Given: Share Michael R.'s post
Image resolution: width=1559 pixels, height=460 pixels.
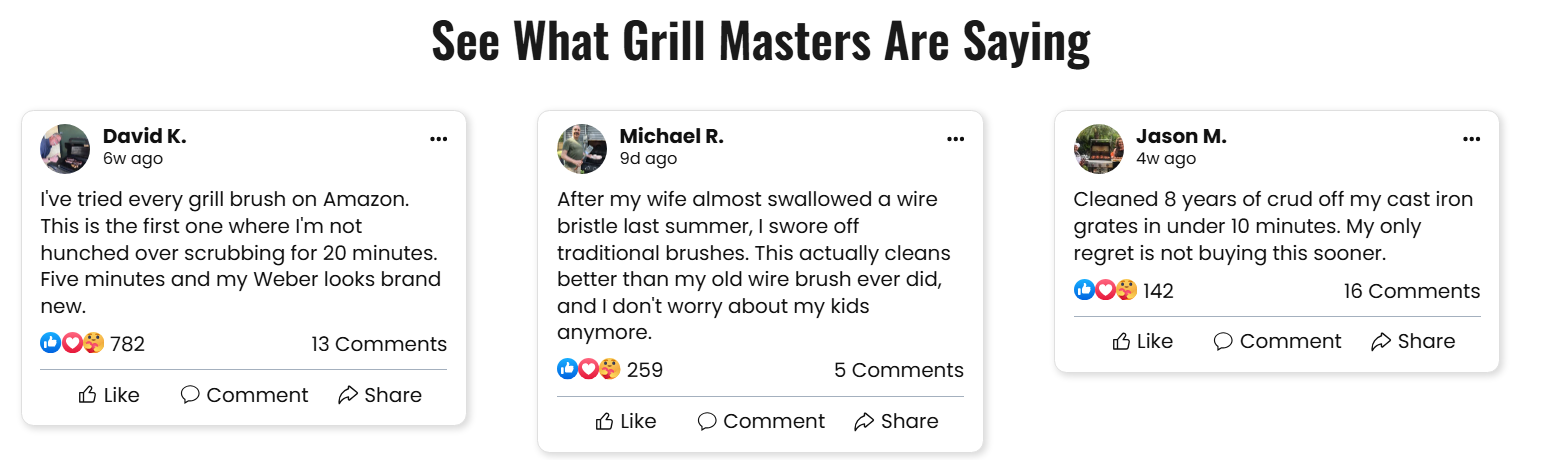Looking at the screenshot, I should click(896, 421).
